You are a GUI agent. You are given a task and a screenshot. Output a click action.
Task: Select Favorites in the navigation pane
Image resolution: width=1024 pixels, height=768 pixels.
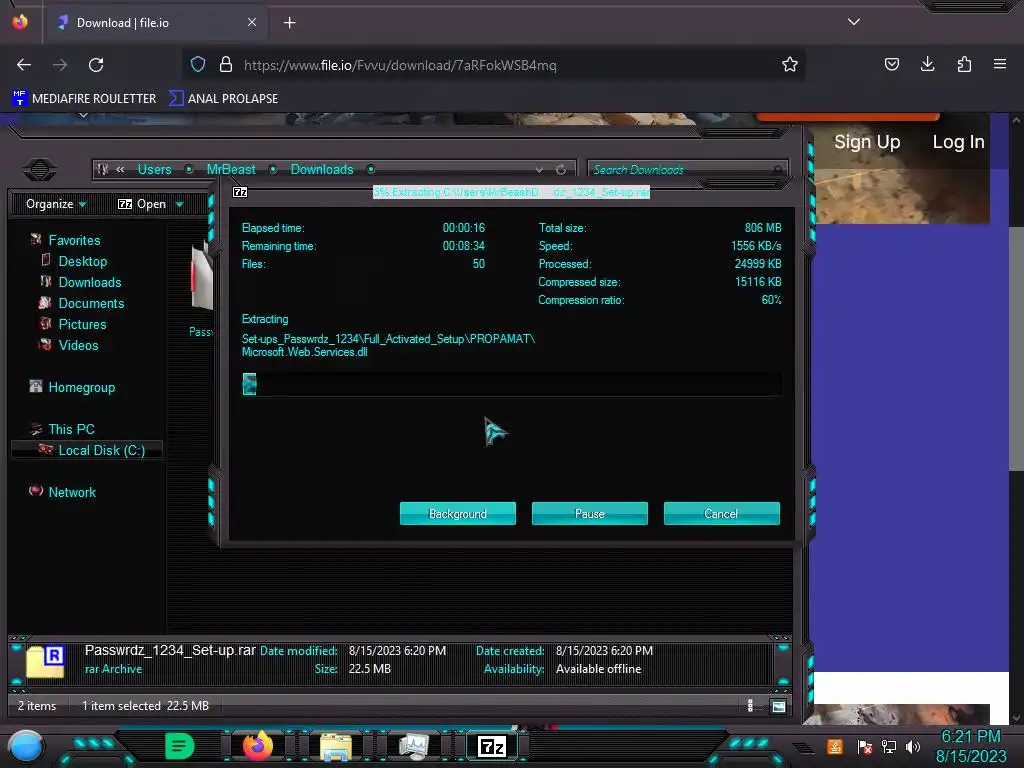pyautogui.click(x=74, y=240)
